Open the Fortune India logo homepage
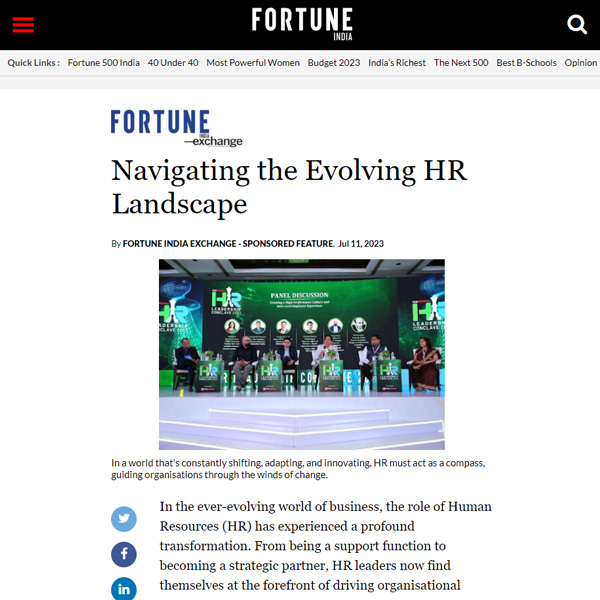This screenshot has height=600, width=600. 302,24
